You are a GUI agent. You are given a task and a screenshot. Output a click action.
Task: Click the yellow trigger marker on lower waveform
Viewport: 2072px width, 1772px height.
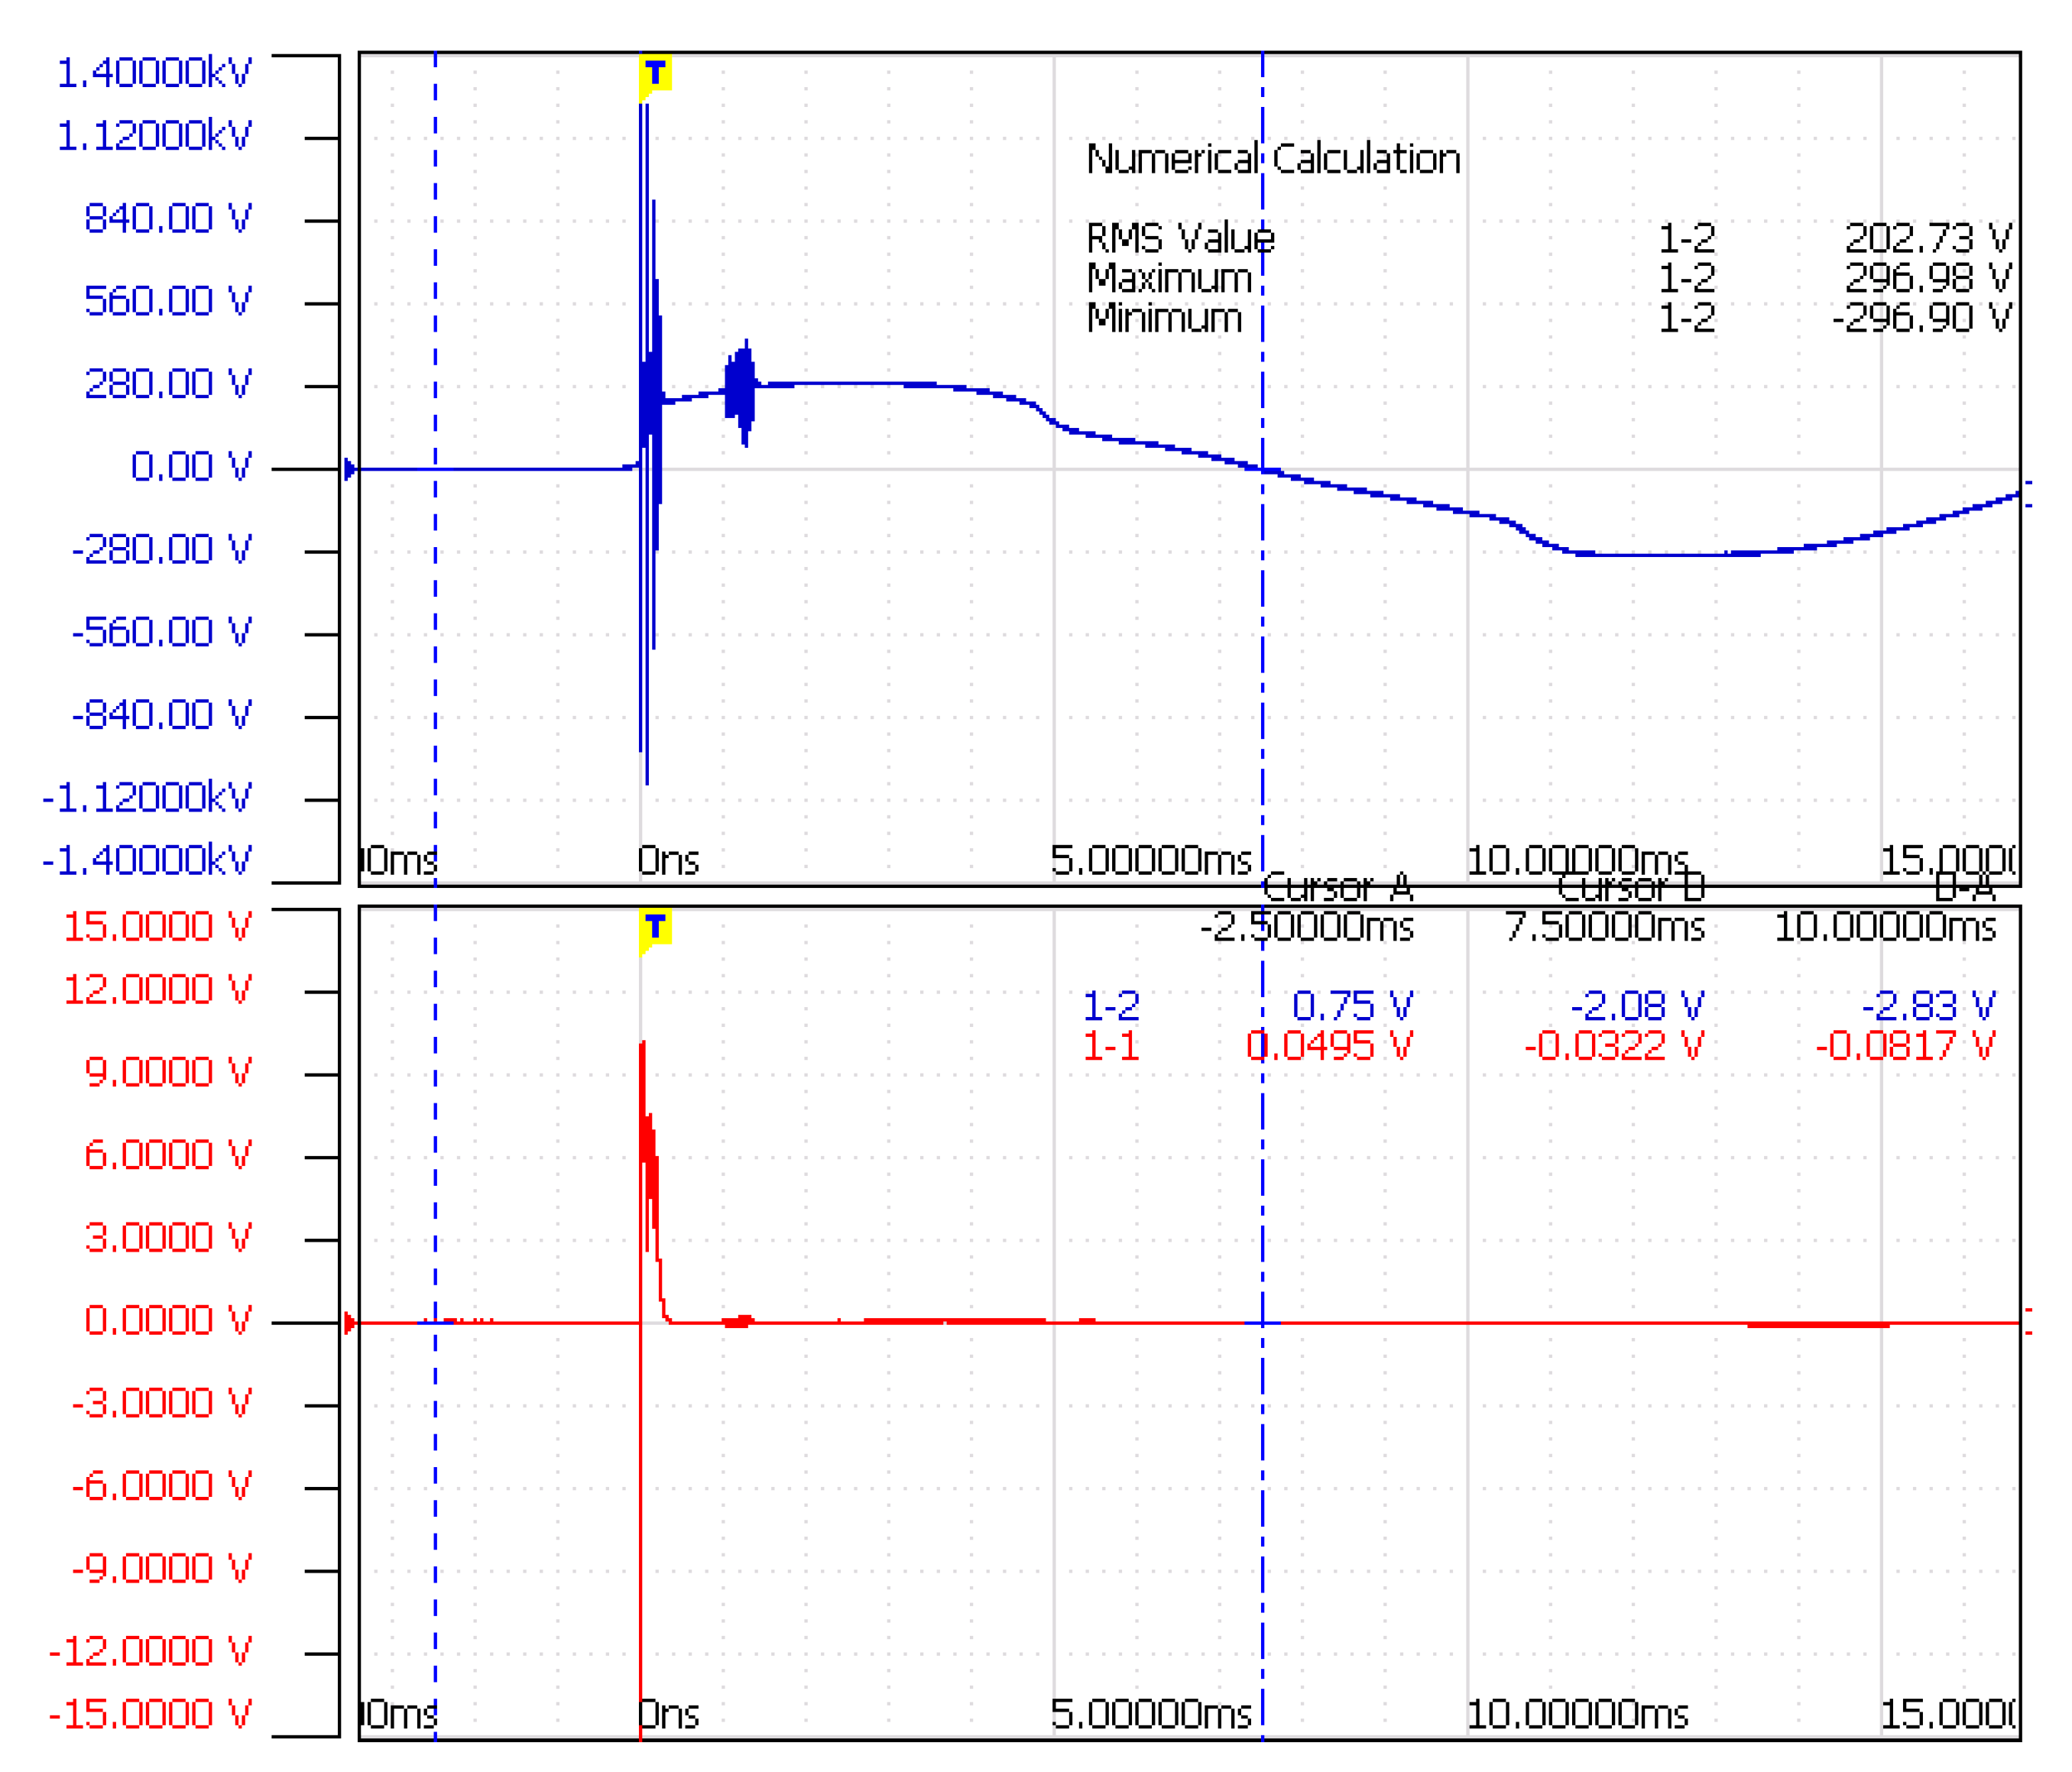(655, 928)
